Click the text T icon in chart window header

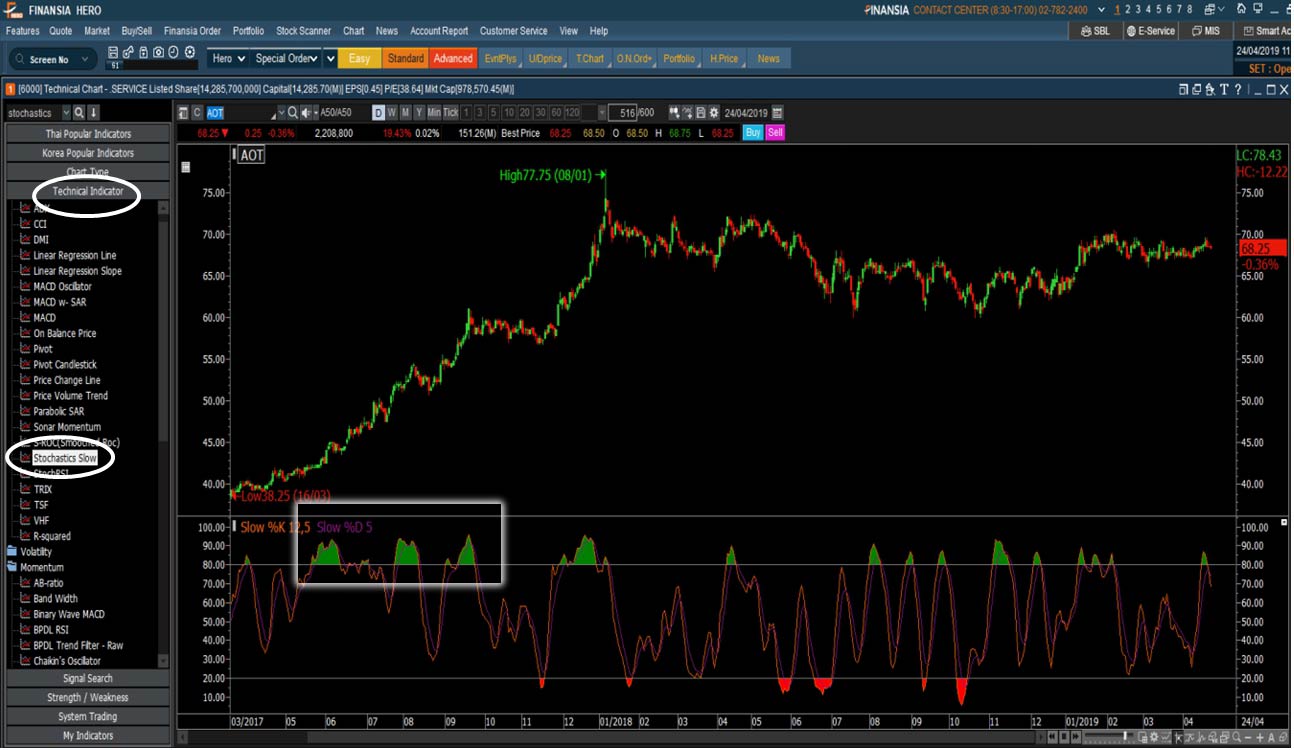tap(1225, 89)
